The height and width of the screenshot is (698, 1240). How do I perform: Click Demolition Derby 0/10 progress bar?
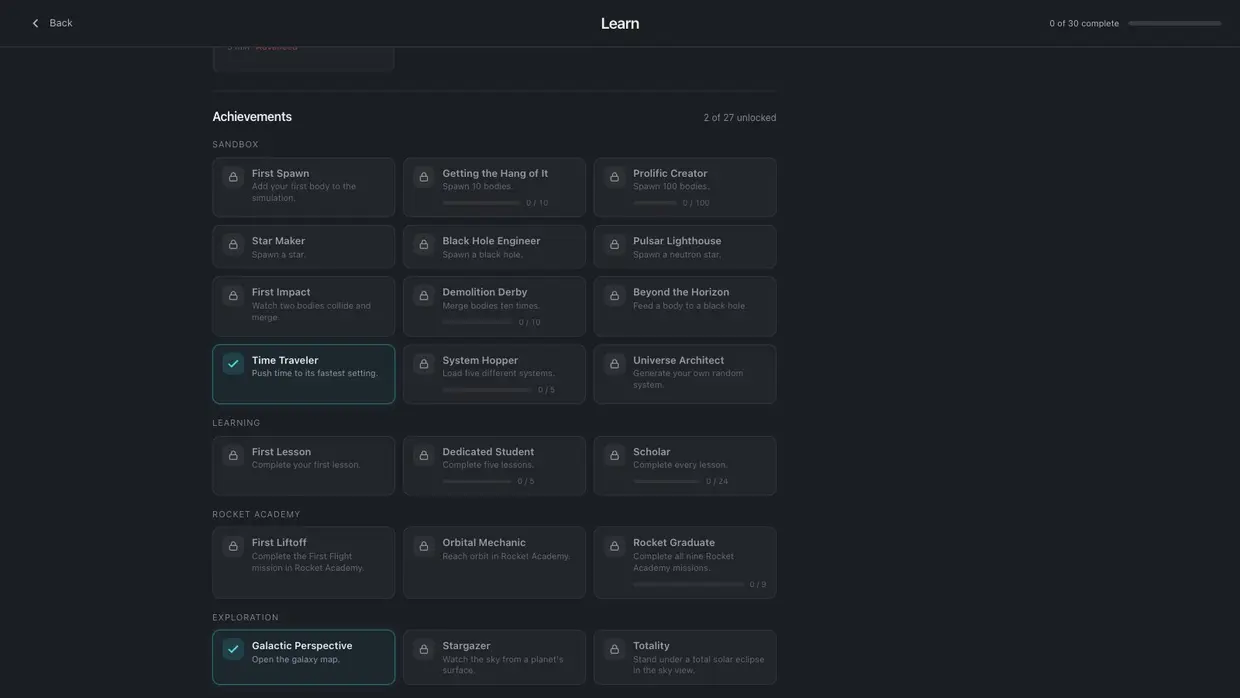pos(477,322)
